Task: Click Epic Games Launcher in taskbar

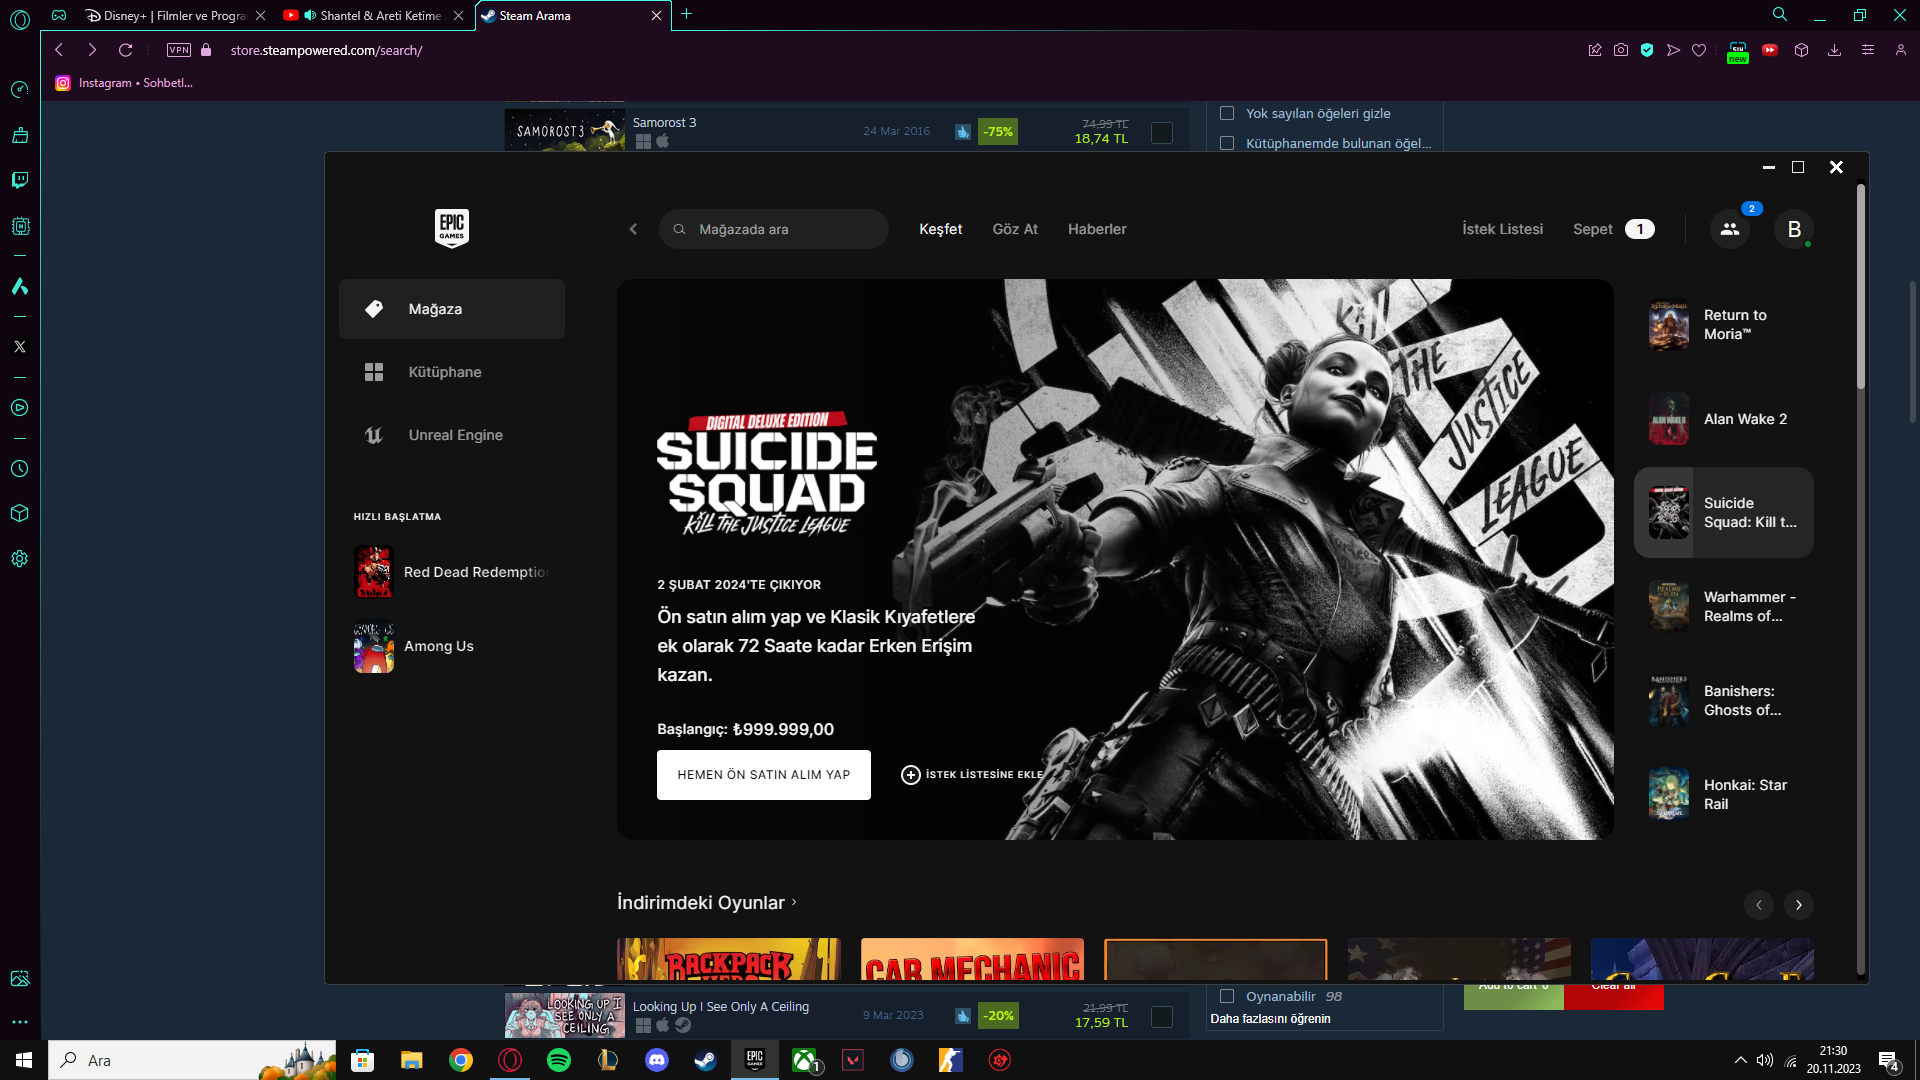Action: pos(755,1059)
